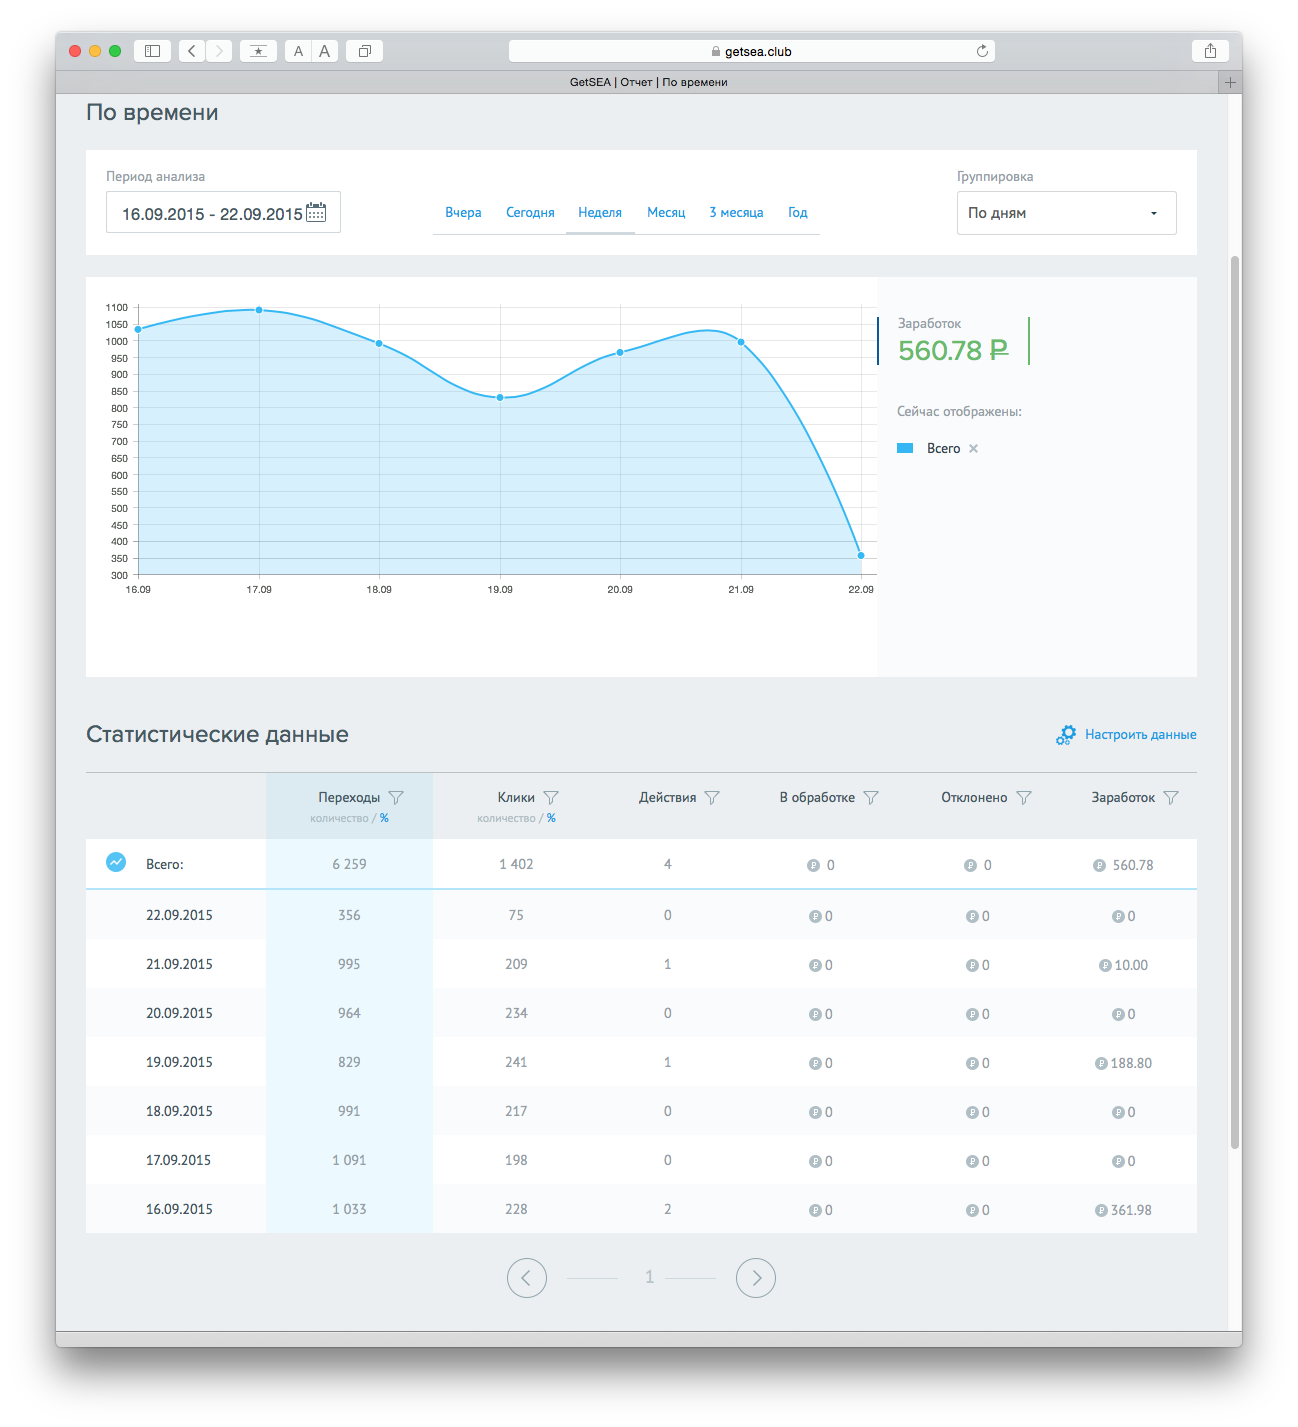Go forward with the Safari forward arrow
Viewport: 1298px width, 1427px height.
219,51
